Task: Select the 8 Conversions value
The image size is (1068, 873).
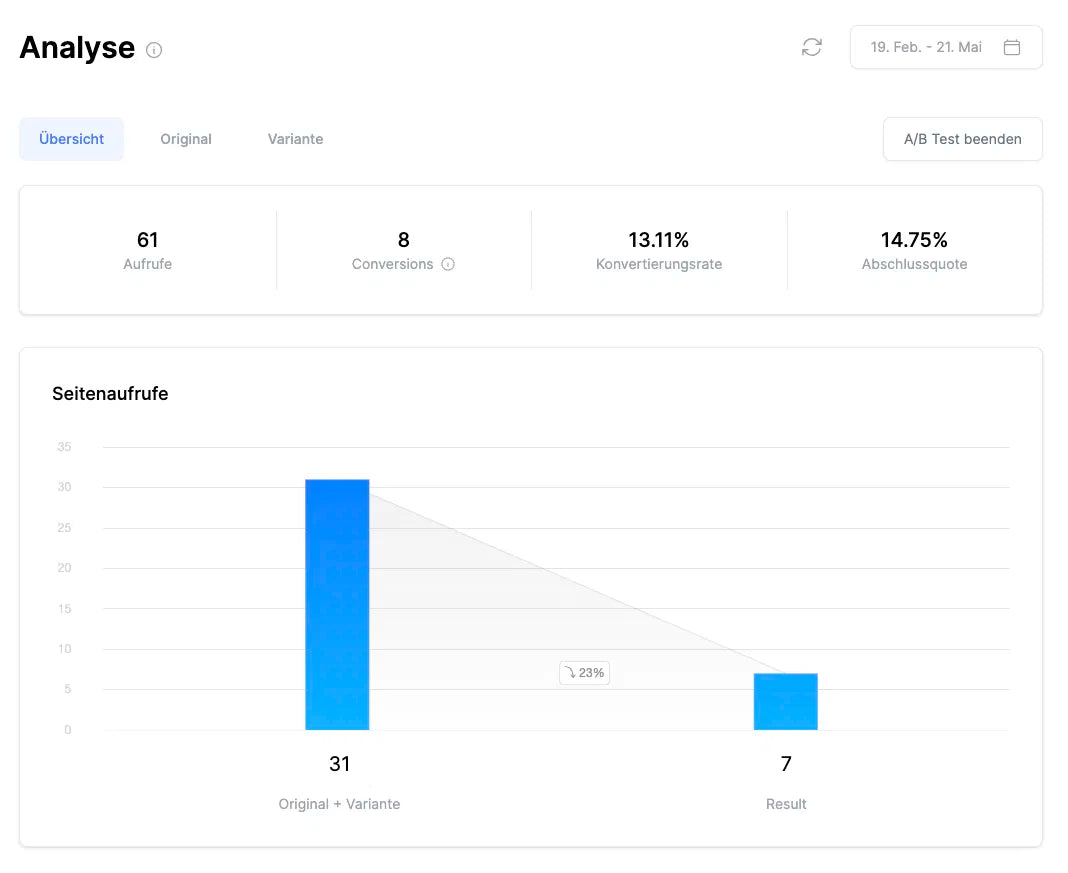Action: pyautogui.click(x=403, y=240)
